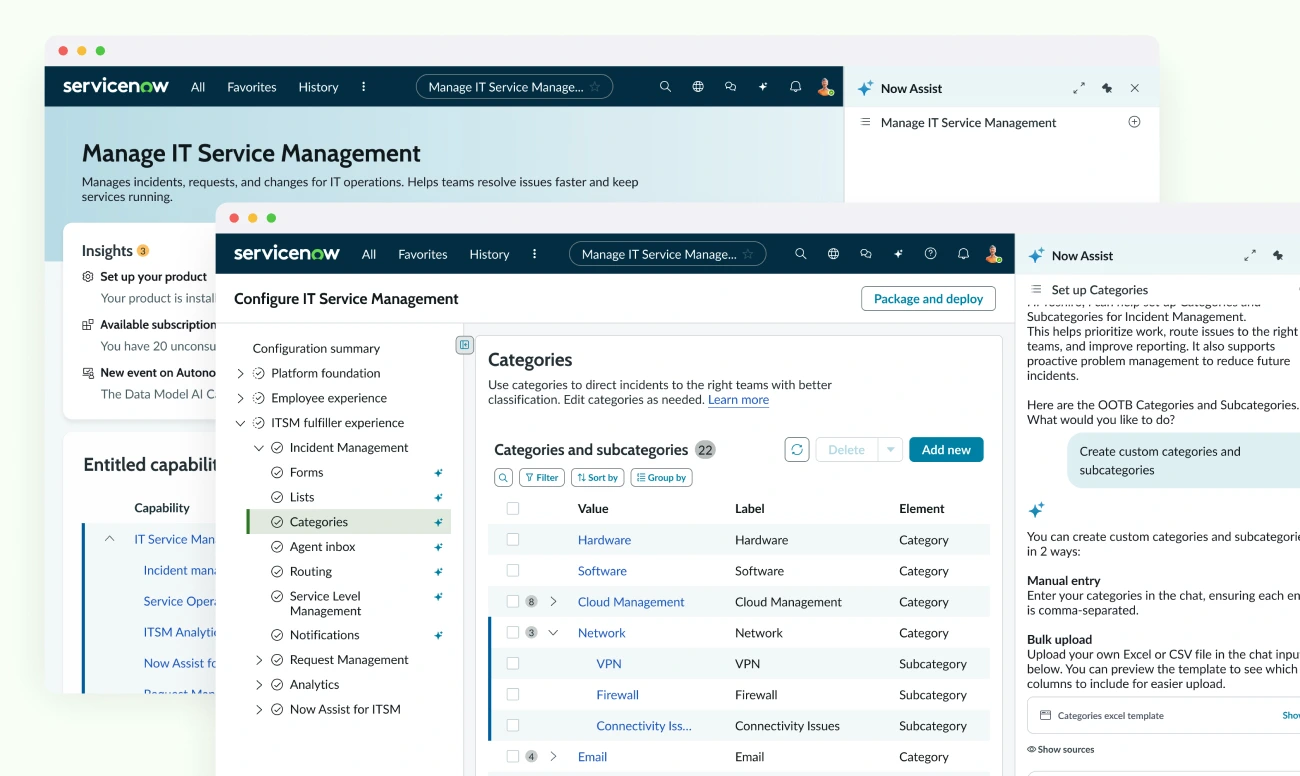
Task: Check the Cloud Management row checkbox
Action: [513, 601]
